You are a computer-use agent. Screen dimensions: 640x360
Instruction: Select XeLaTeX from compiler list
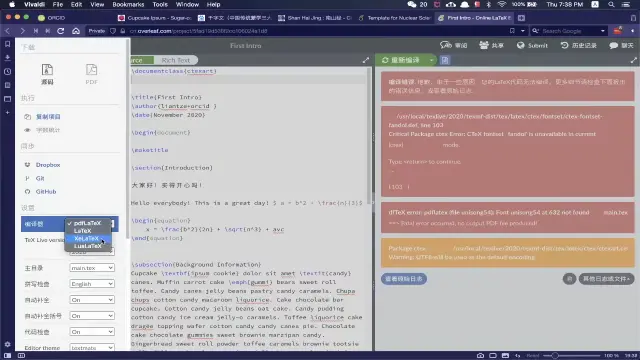pyautogui.click(x=86, y=238)
